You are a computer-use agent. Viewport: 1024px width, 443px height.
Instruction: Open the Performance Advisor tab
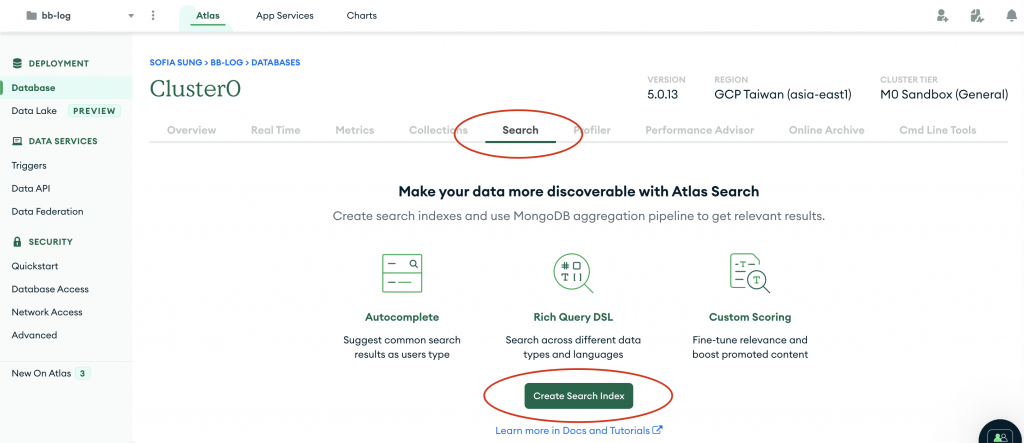pyautogui.click(x=699, y=130)
